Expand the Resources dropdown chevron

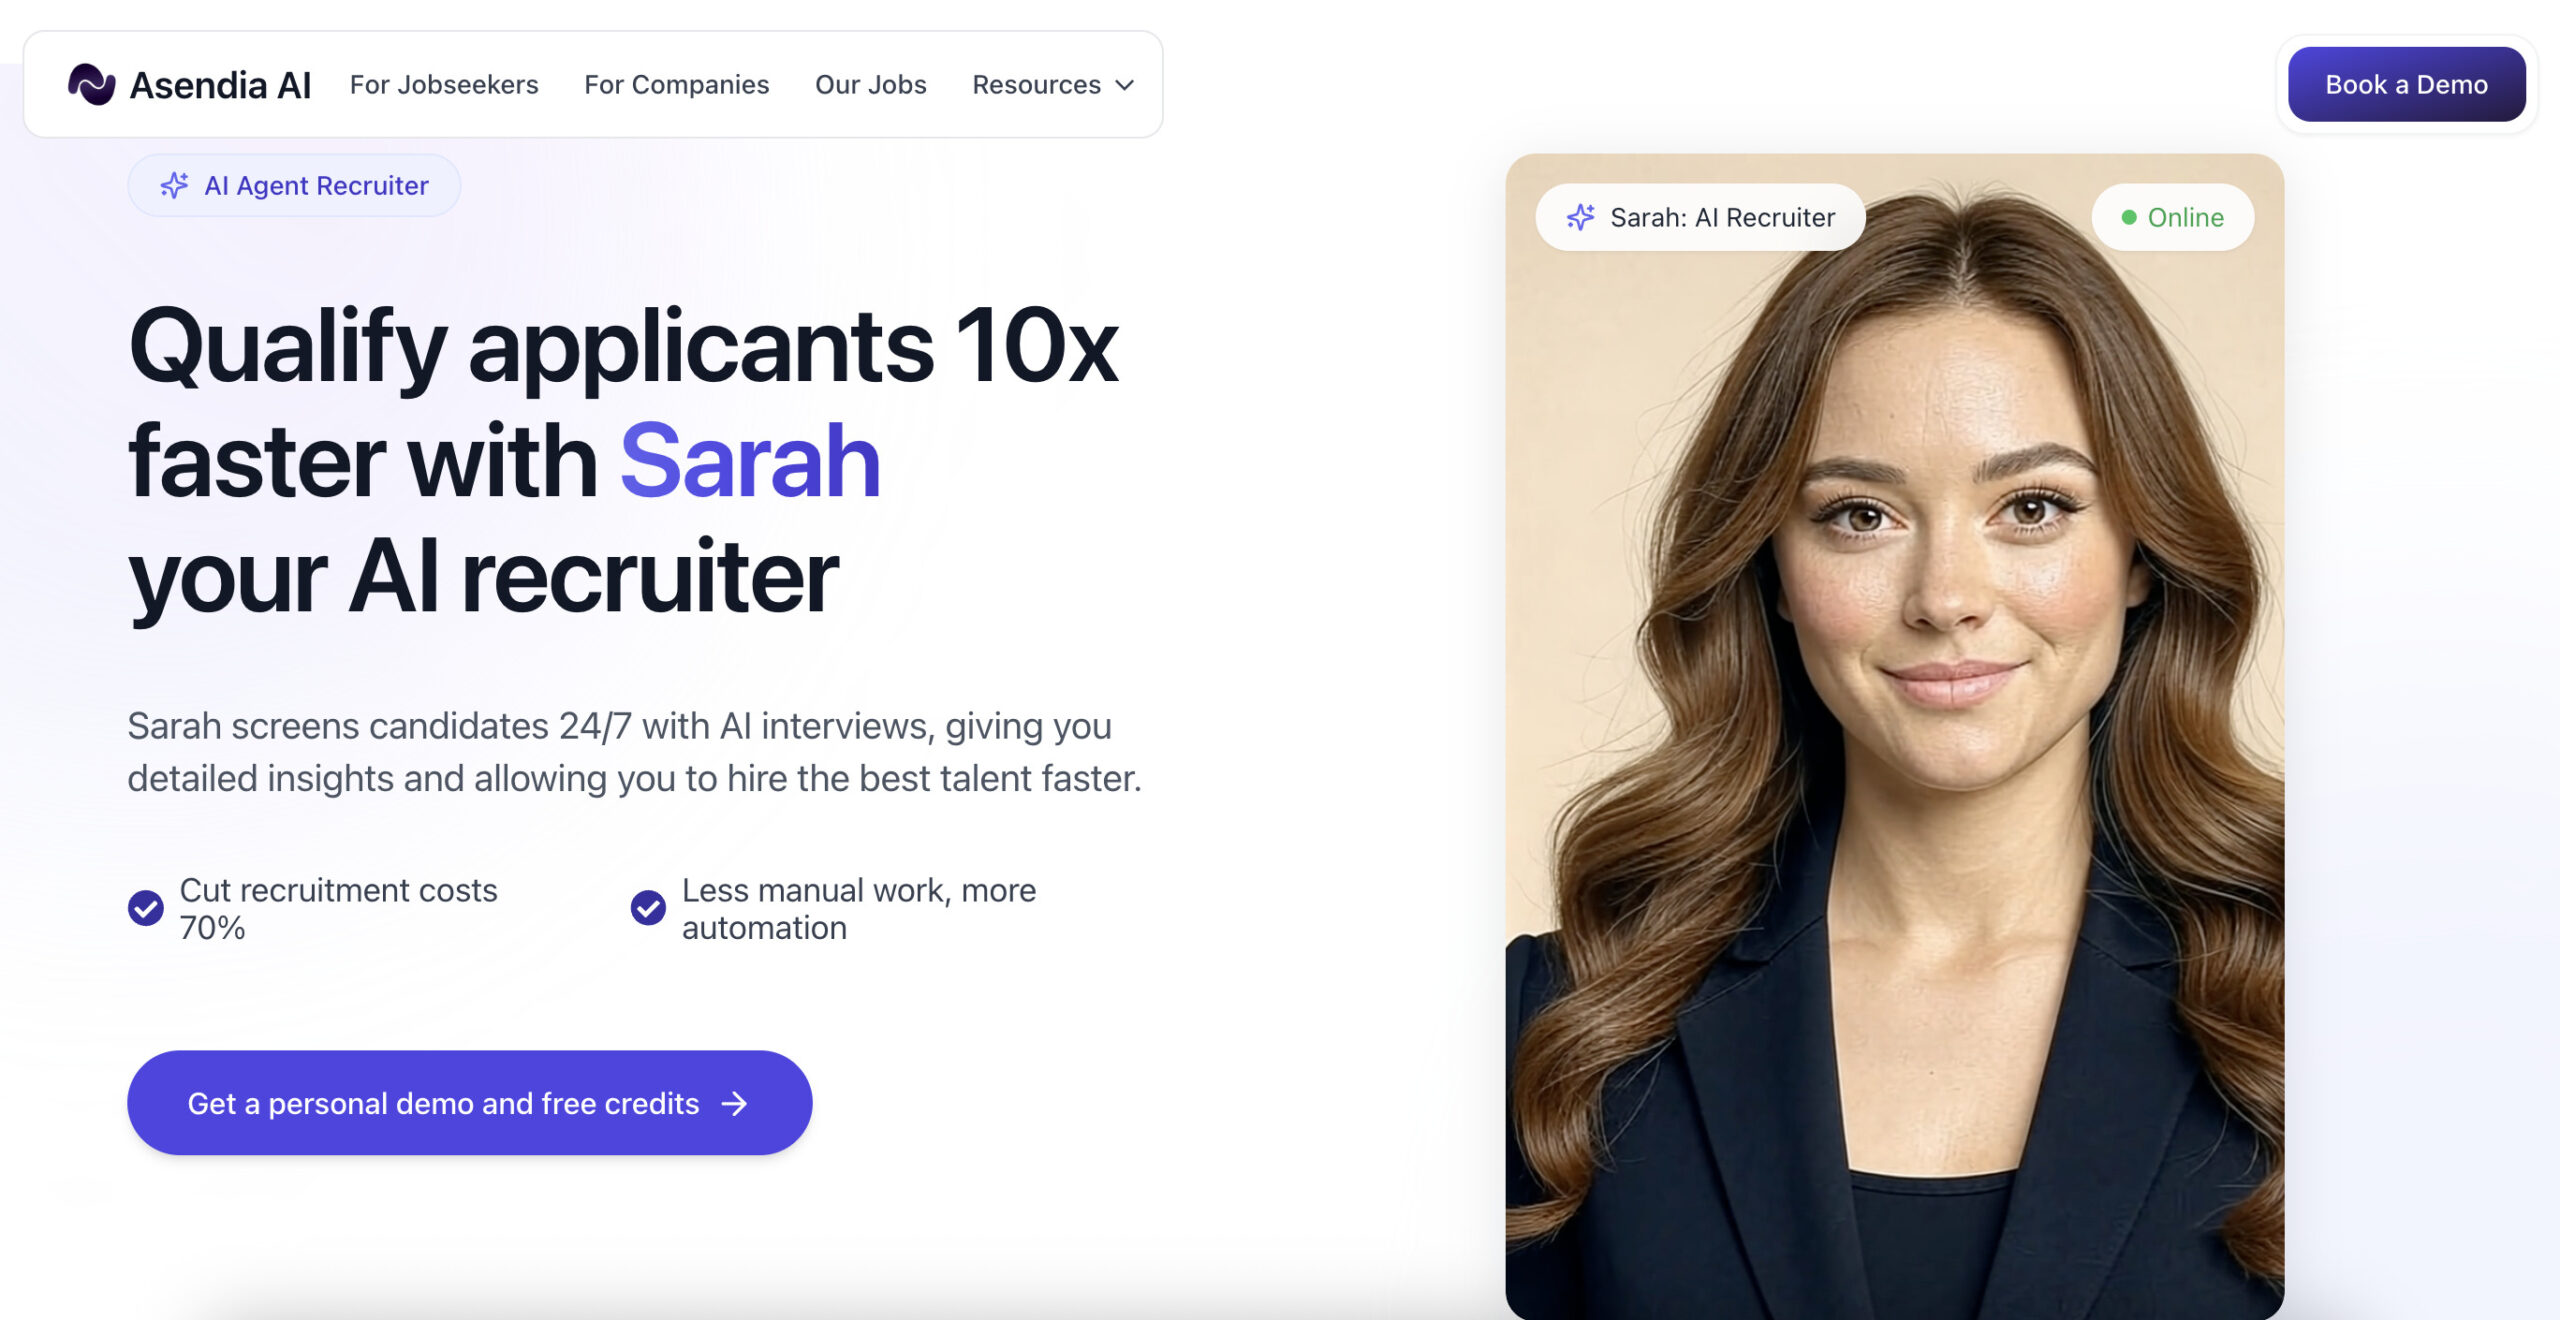pyautogui.click(x=1125, y=85)
